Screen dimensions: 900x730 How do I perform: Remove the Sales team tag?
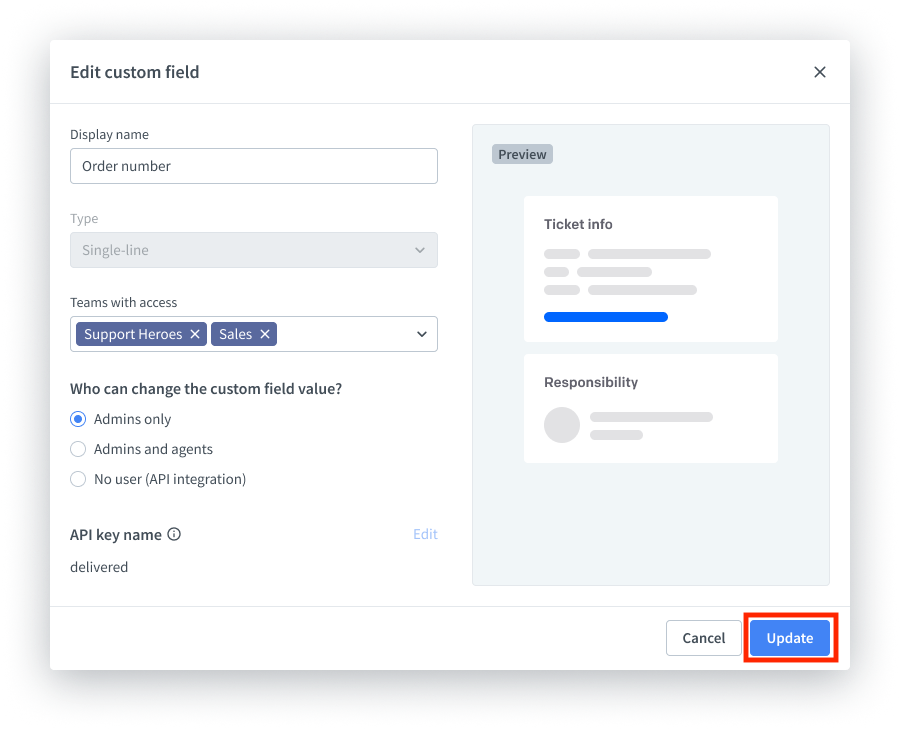click(265, 334)
